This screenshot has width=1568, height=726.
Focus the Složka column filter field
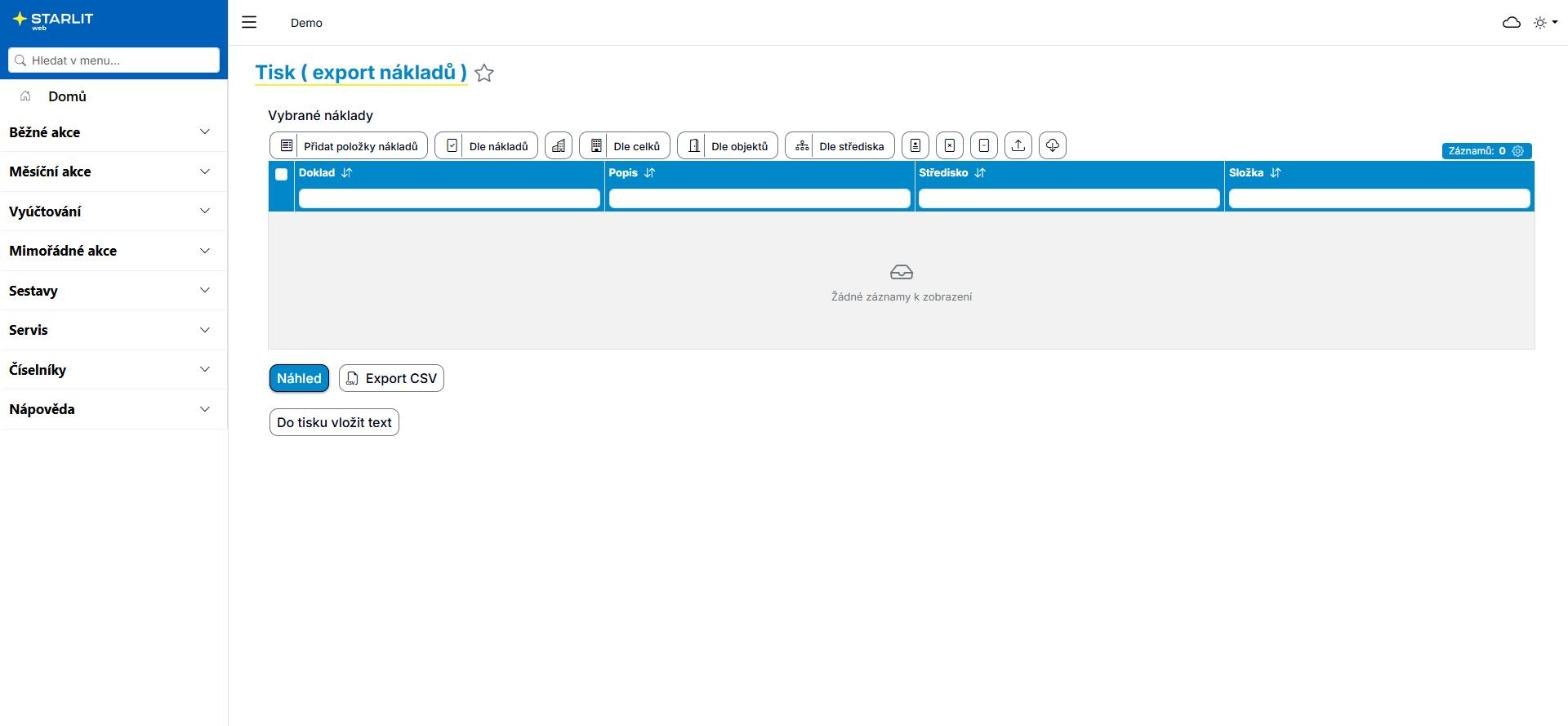point(1379,198)
